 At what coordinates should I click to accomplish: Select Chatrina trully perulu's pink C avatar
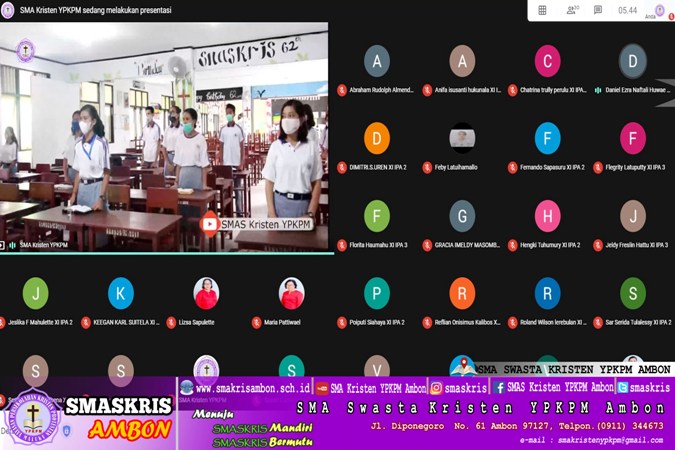click(547, 61)
